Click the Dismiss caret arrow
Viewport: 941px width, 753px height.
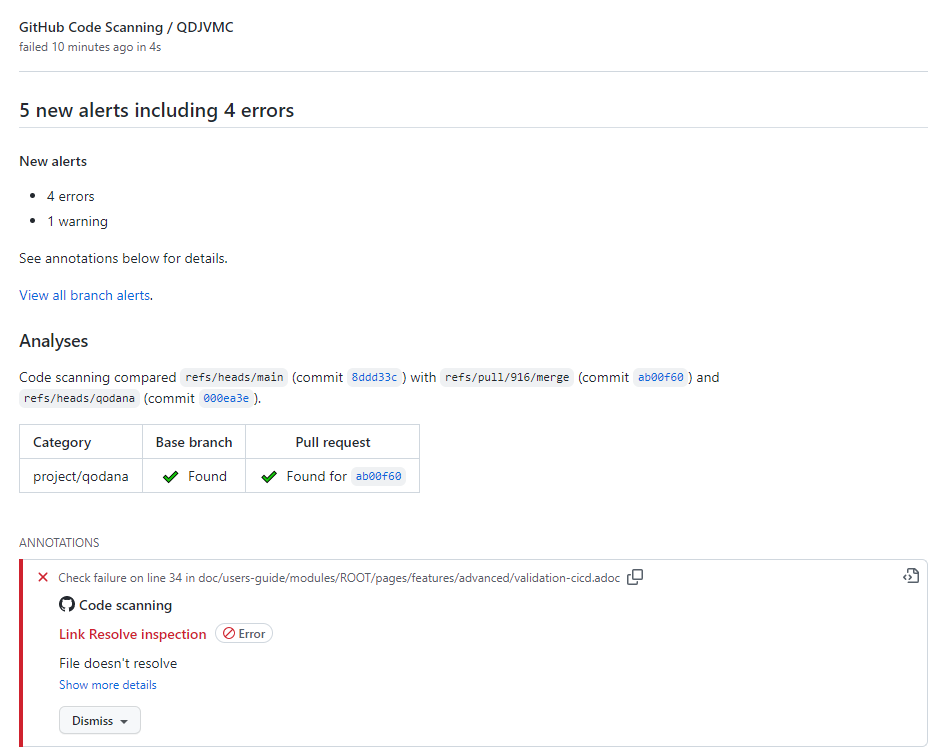point(124,721)
